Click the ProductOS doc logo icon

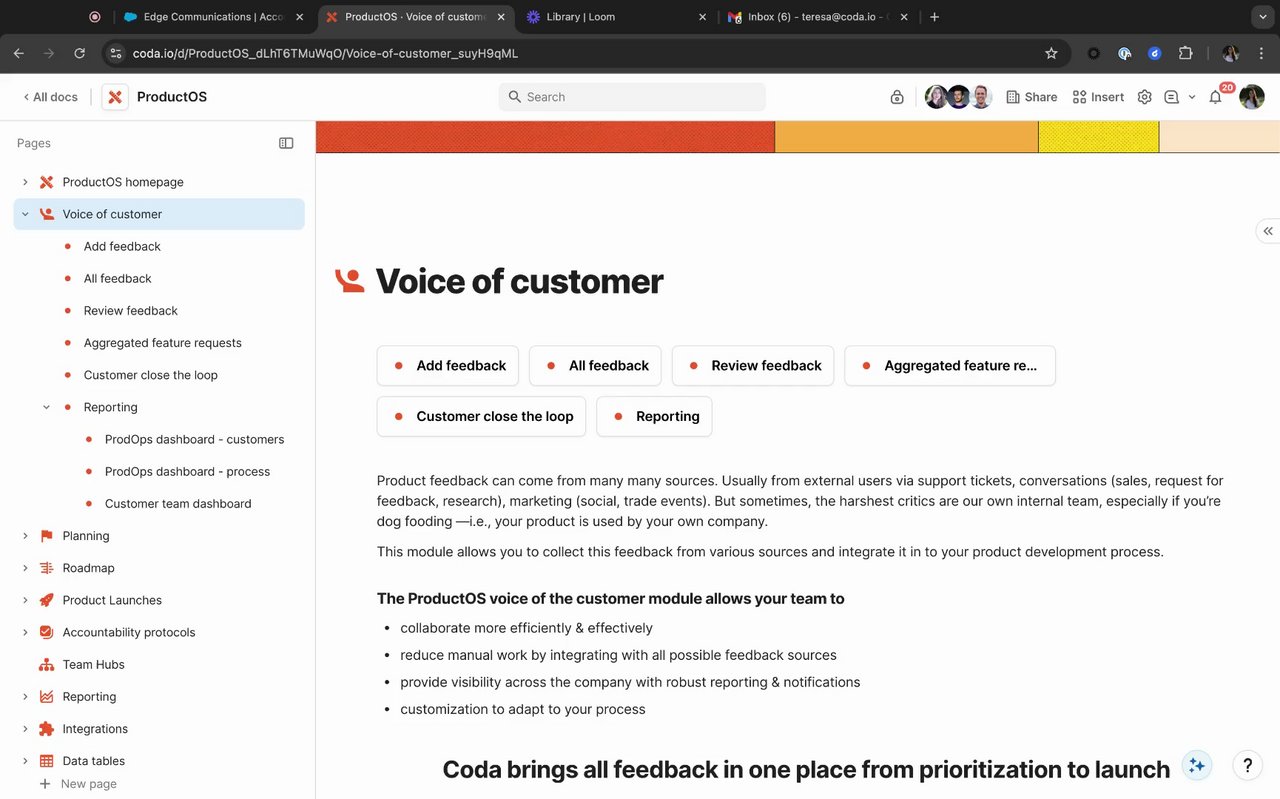pyautogui.click(x=115, y=97)
